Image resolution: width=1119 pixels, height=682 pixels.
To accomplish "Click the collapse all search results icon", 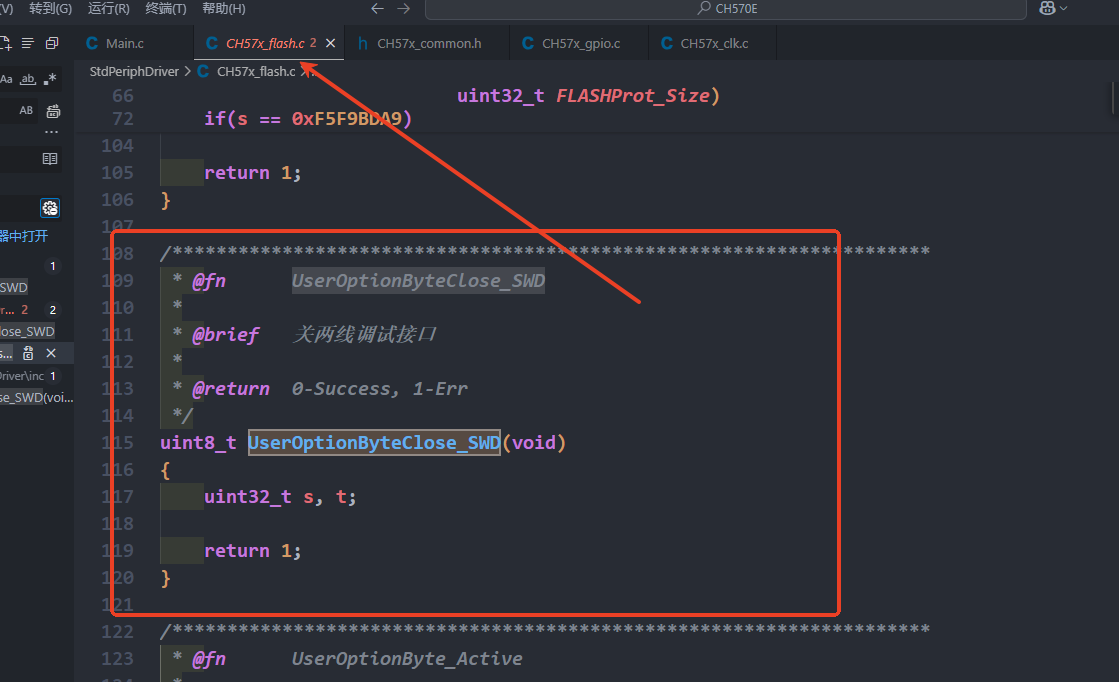I will [52, 43].
